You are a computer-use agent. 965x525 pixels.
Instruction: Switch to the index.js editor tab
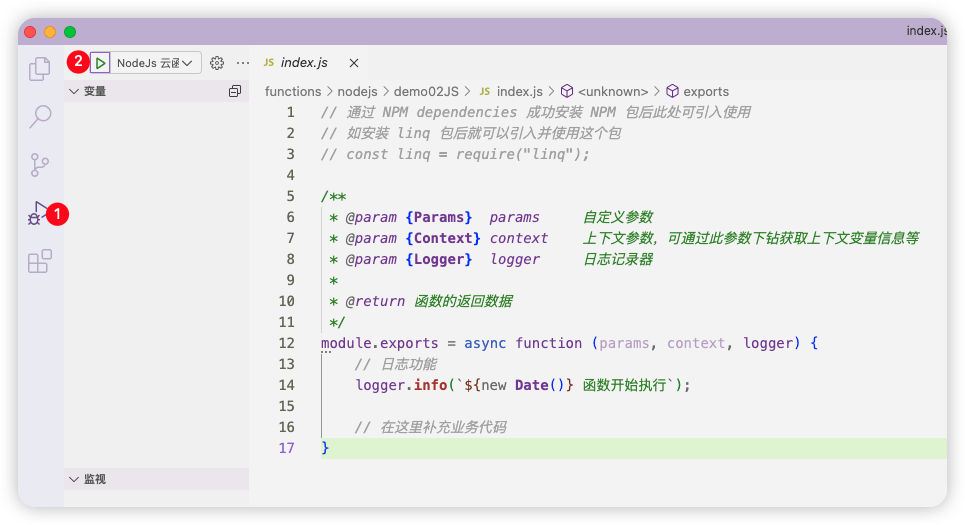304,63
